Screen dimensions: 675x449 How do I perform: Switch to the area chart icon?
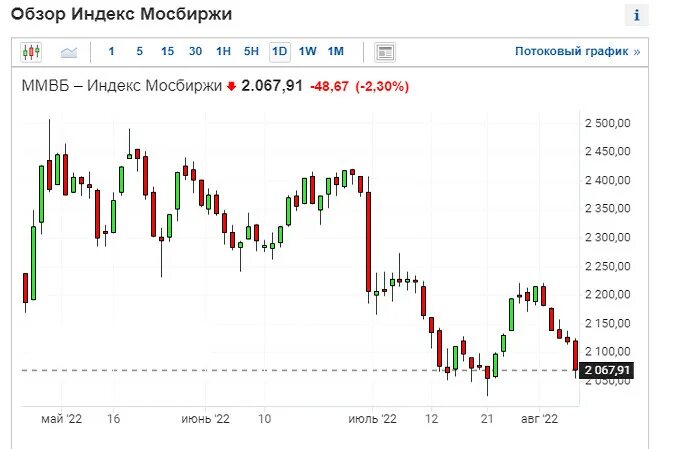[x=69, y=53]
